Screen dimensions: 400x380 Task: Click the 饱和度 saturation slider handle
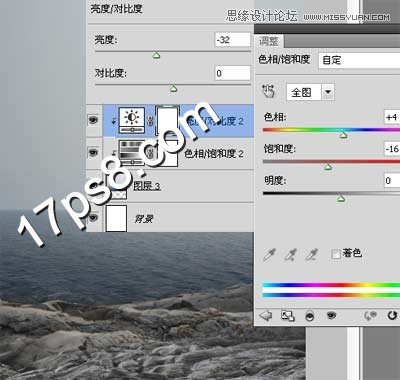pos(328,166)
